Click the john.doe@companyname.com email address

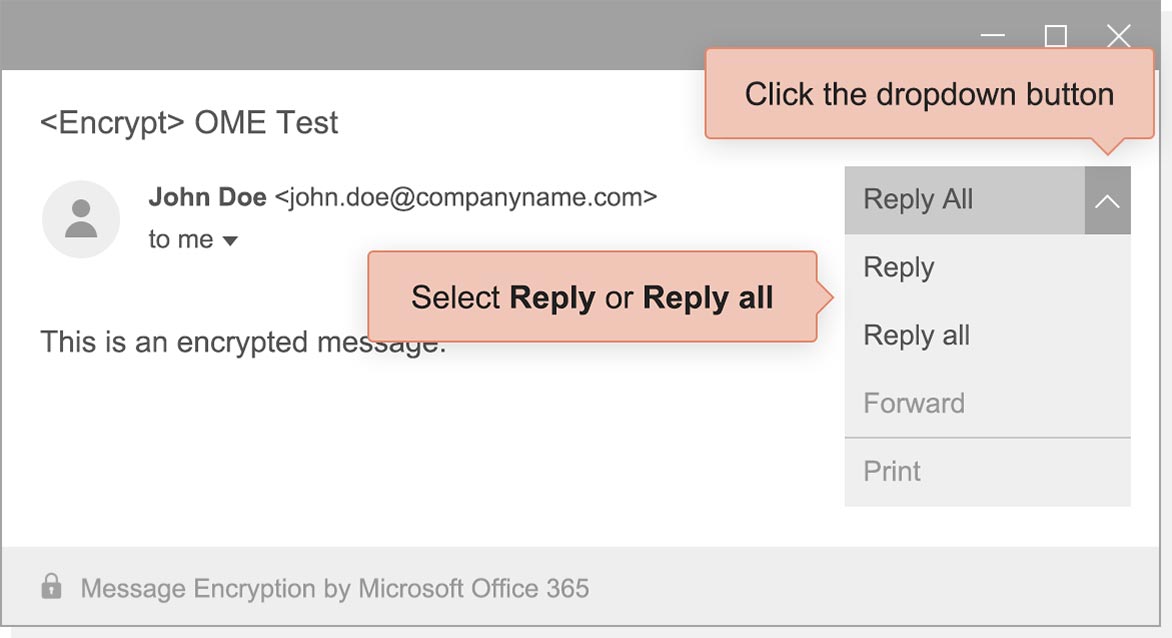(x=466, y=197)
